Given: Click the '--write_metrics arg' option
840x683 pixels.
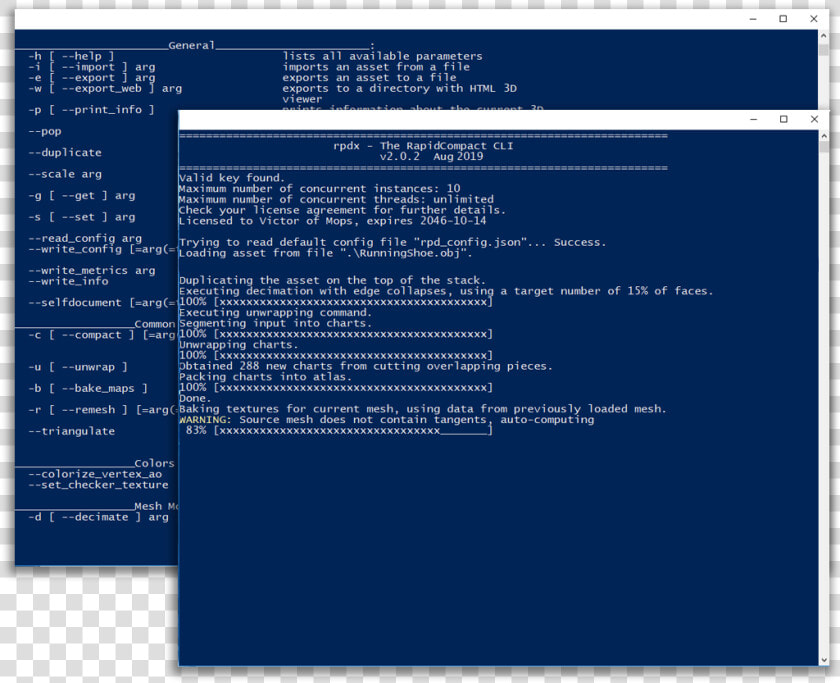Looking at the screenshot, I should click(x=92, y=271).
